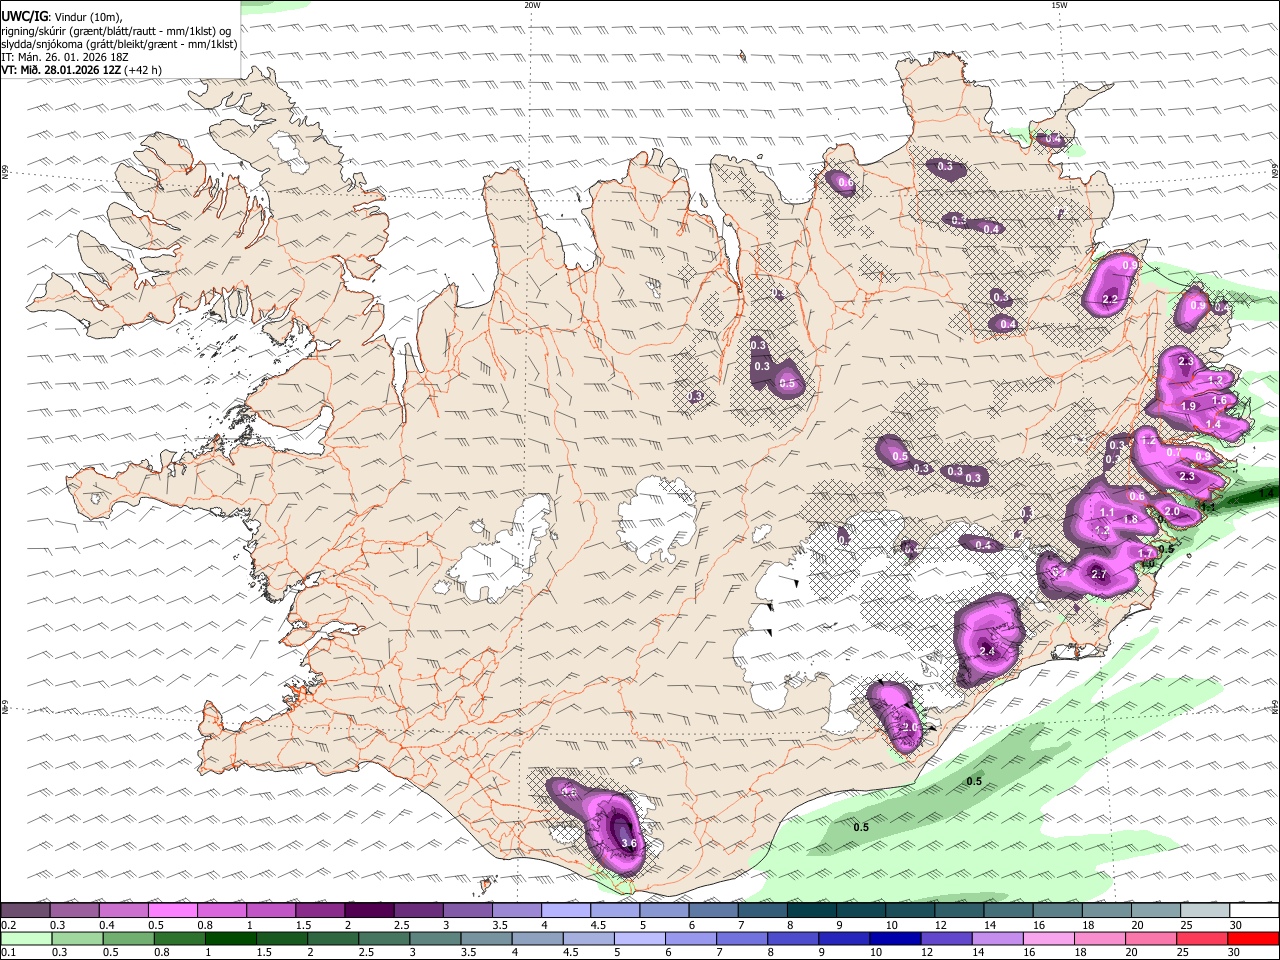Click the "VT: Mið. 28.01.2026 12Z (+42 h)" line

tap(82, 70)
